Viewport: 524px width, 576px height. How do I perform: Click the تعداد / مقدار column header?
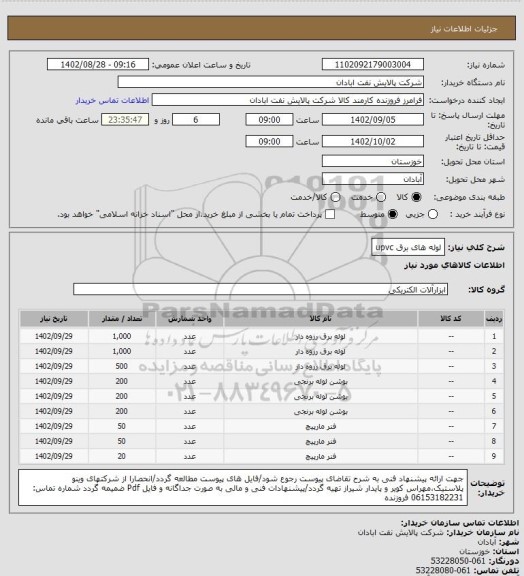pyautogui.click(x=122, y=318)
